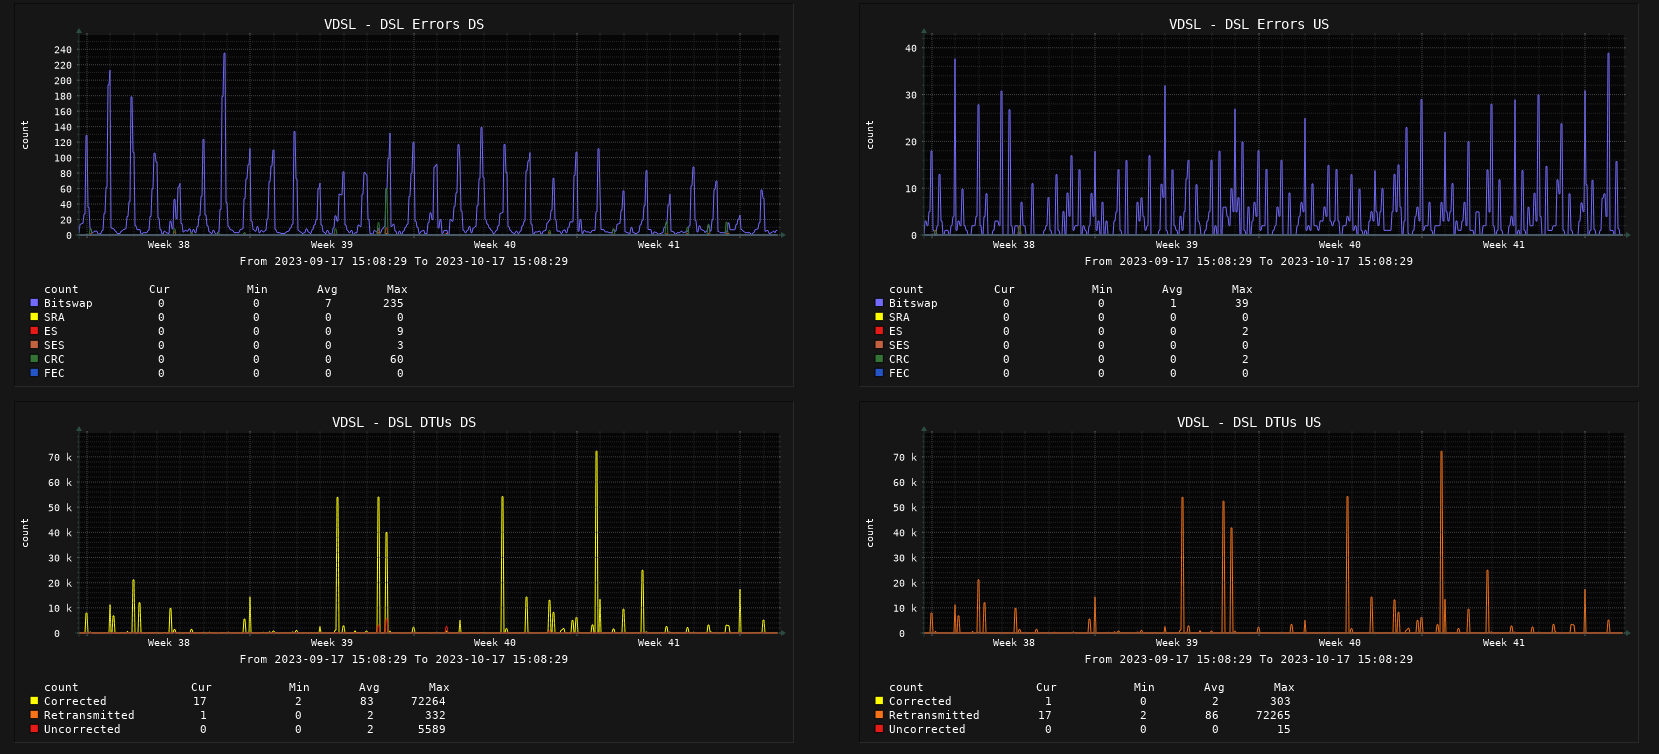The image size is (1659, 754).
Task: Select Retransmitted max value 72265 in DTUs US
Action: tap(1273, 715)
